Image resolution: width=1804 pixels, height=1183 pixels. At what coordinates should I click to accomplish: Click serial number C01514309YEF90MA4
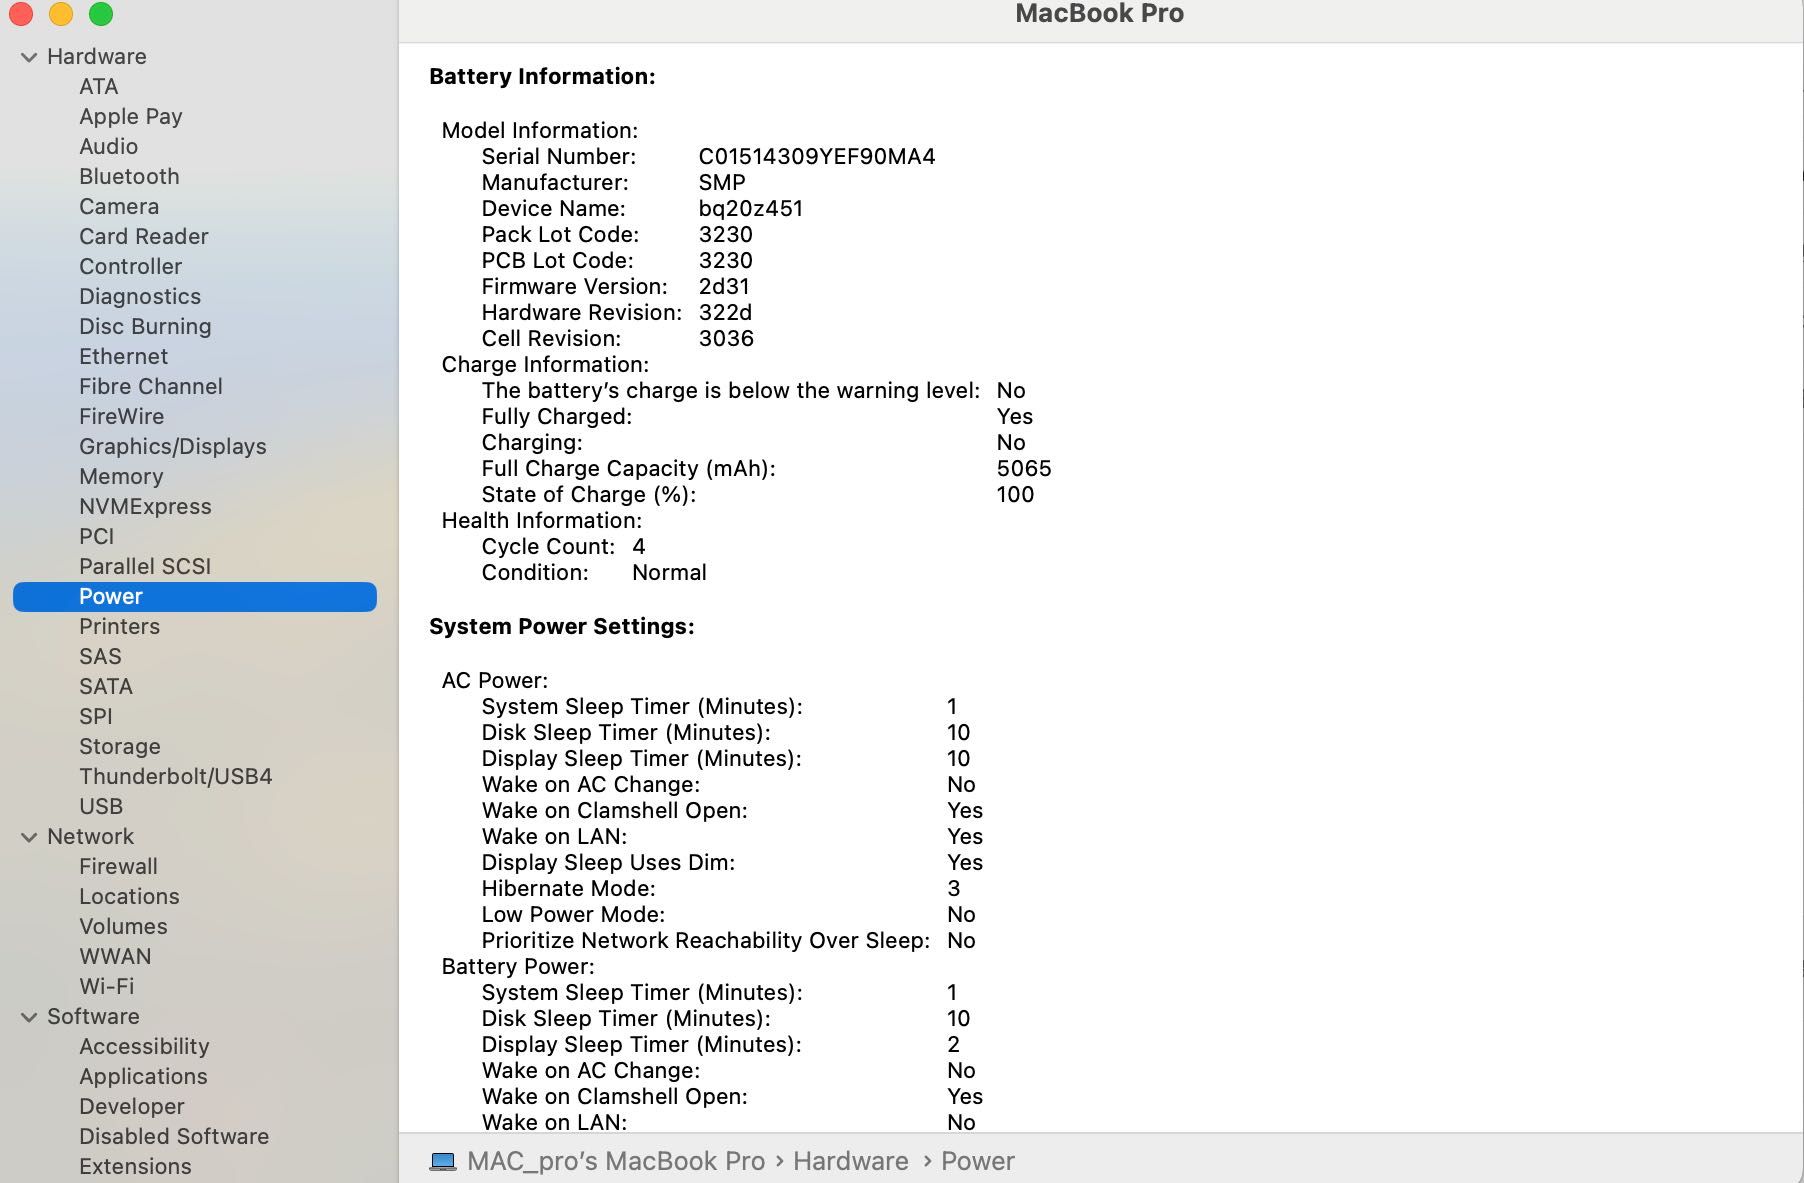817,157
